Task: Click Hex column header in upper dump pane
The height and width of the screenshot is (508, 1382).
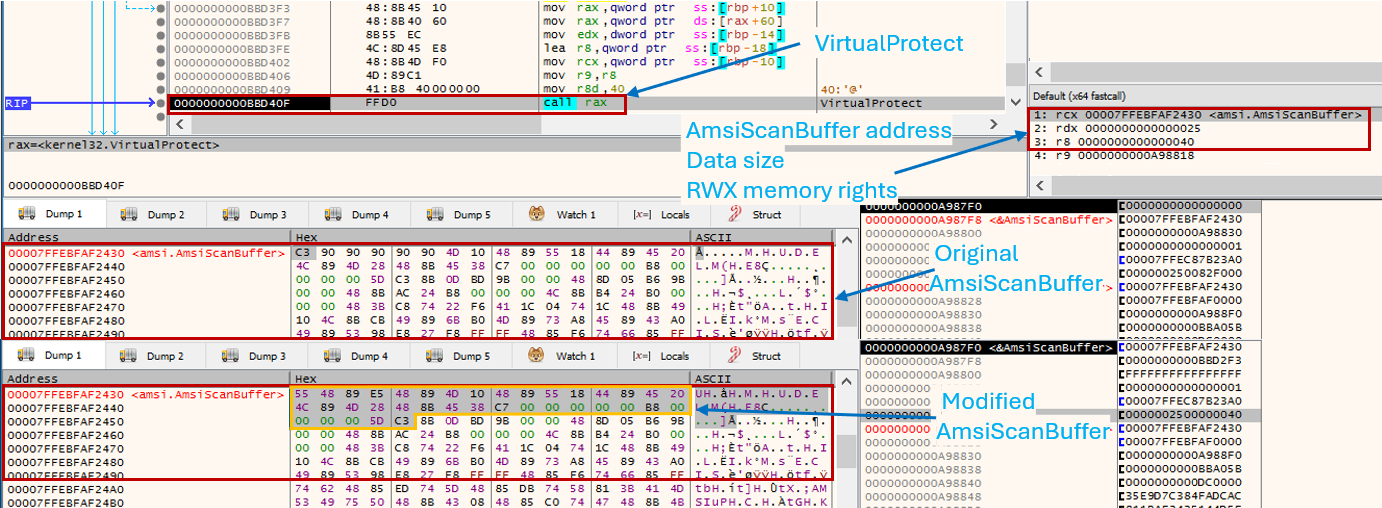Action: click(490, 238)
